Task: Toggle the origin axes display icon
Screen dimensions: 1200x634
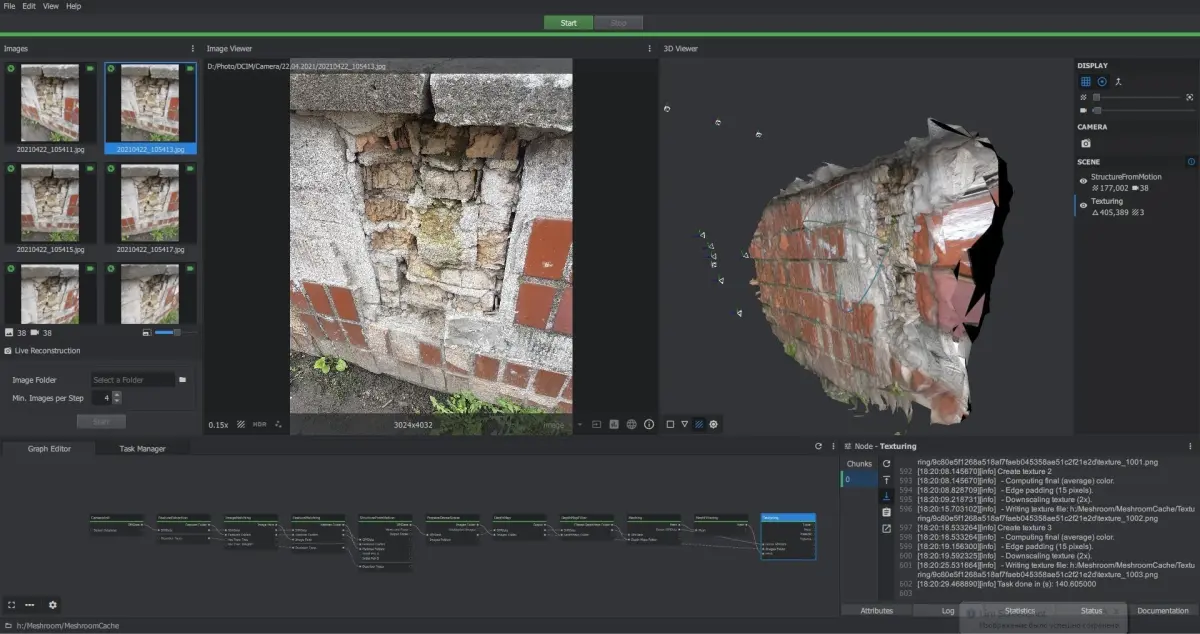Action: click(1118, 82)
